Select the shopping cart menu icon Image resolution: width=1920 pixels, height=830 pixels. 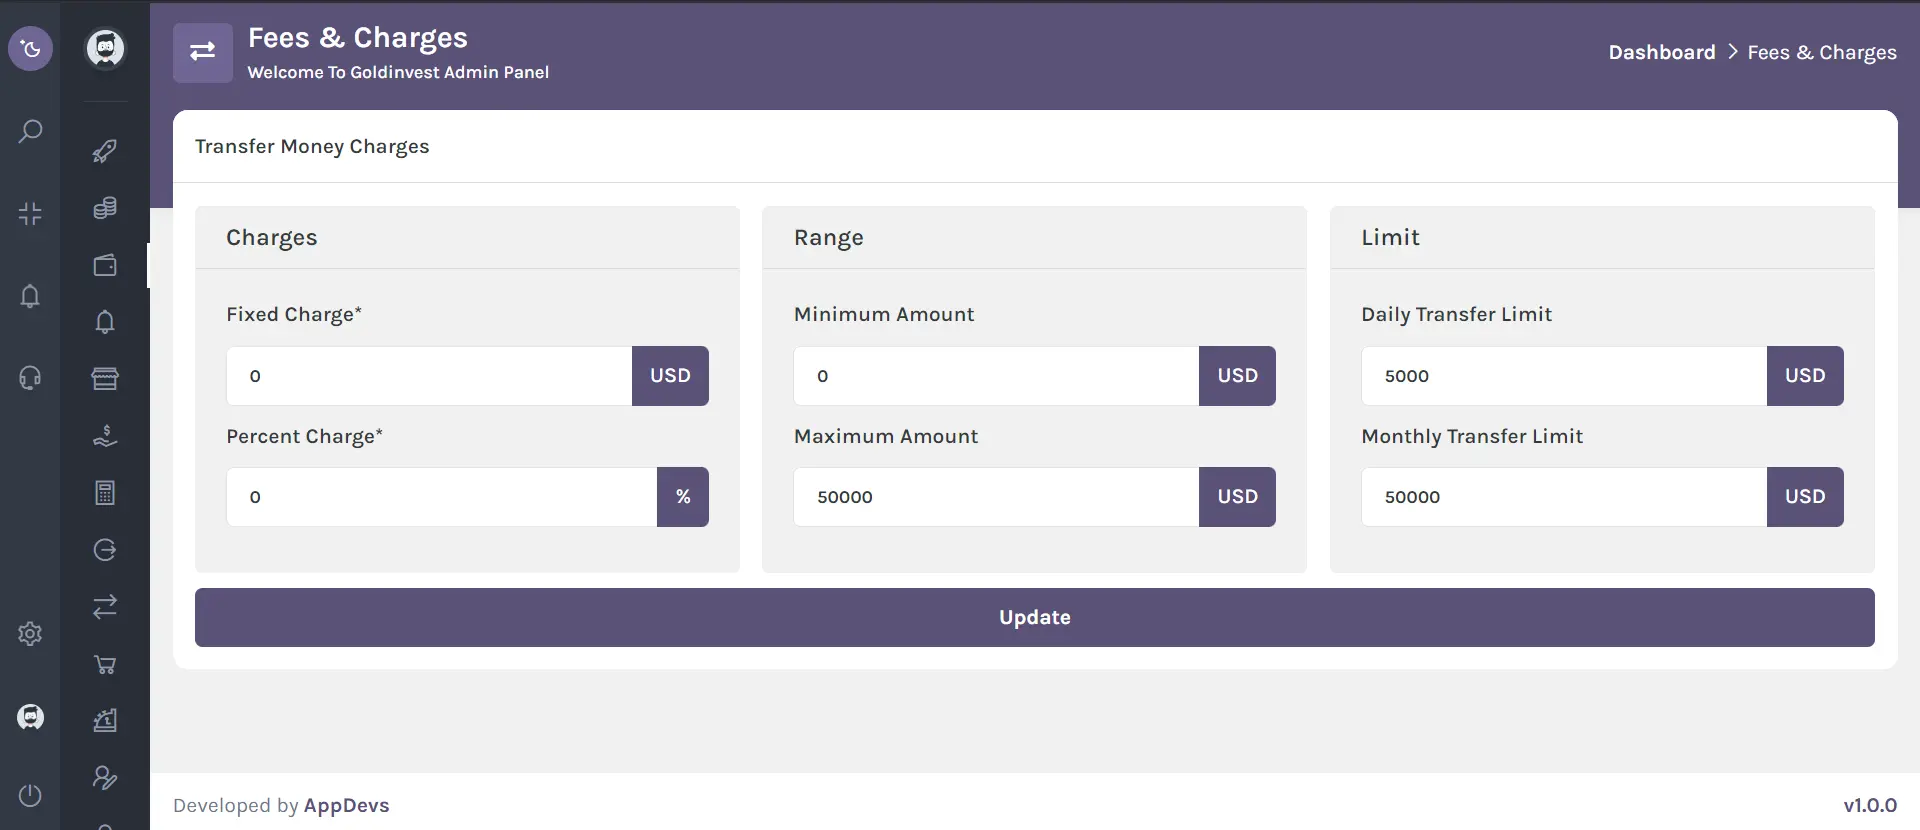[105, 664]
